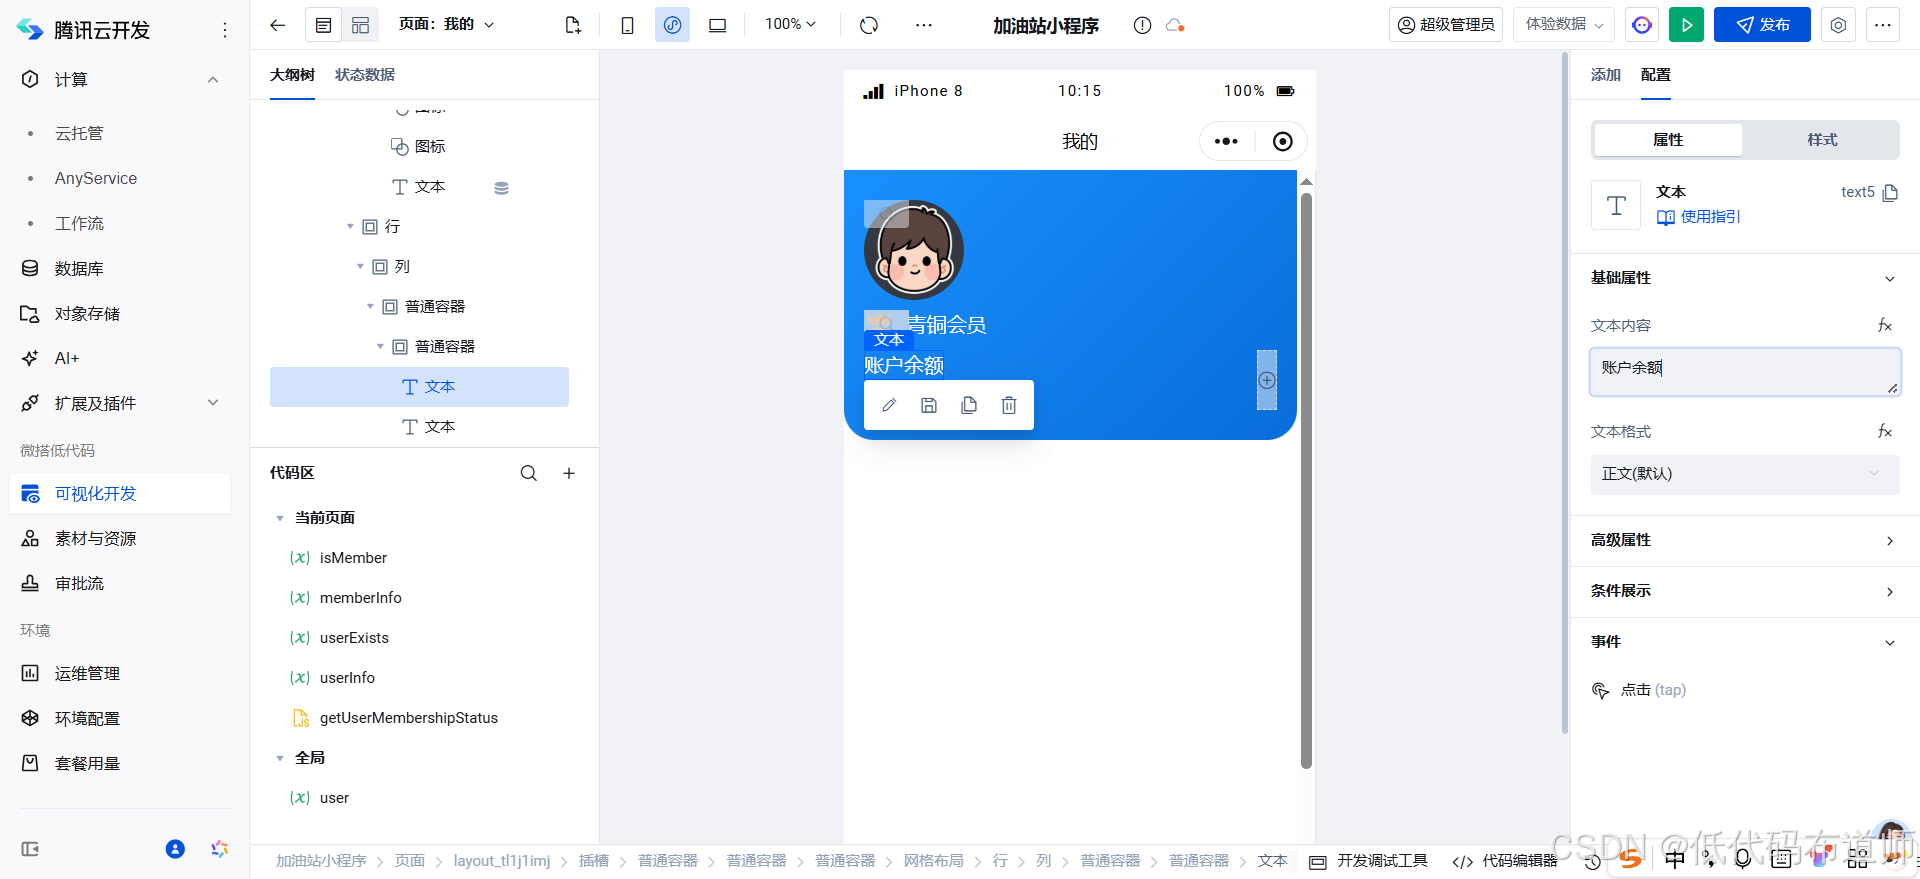Click the 超级管理员 role button
This screenshot has width=1920, height=879.
tap(1445, 25)
